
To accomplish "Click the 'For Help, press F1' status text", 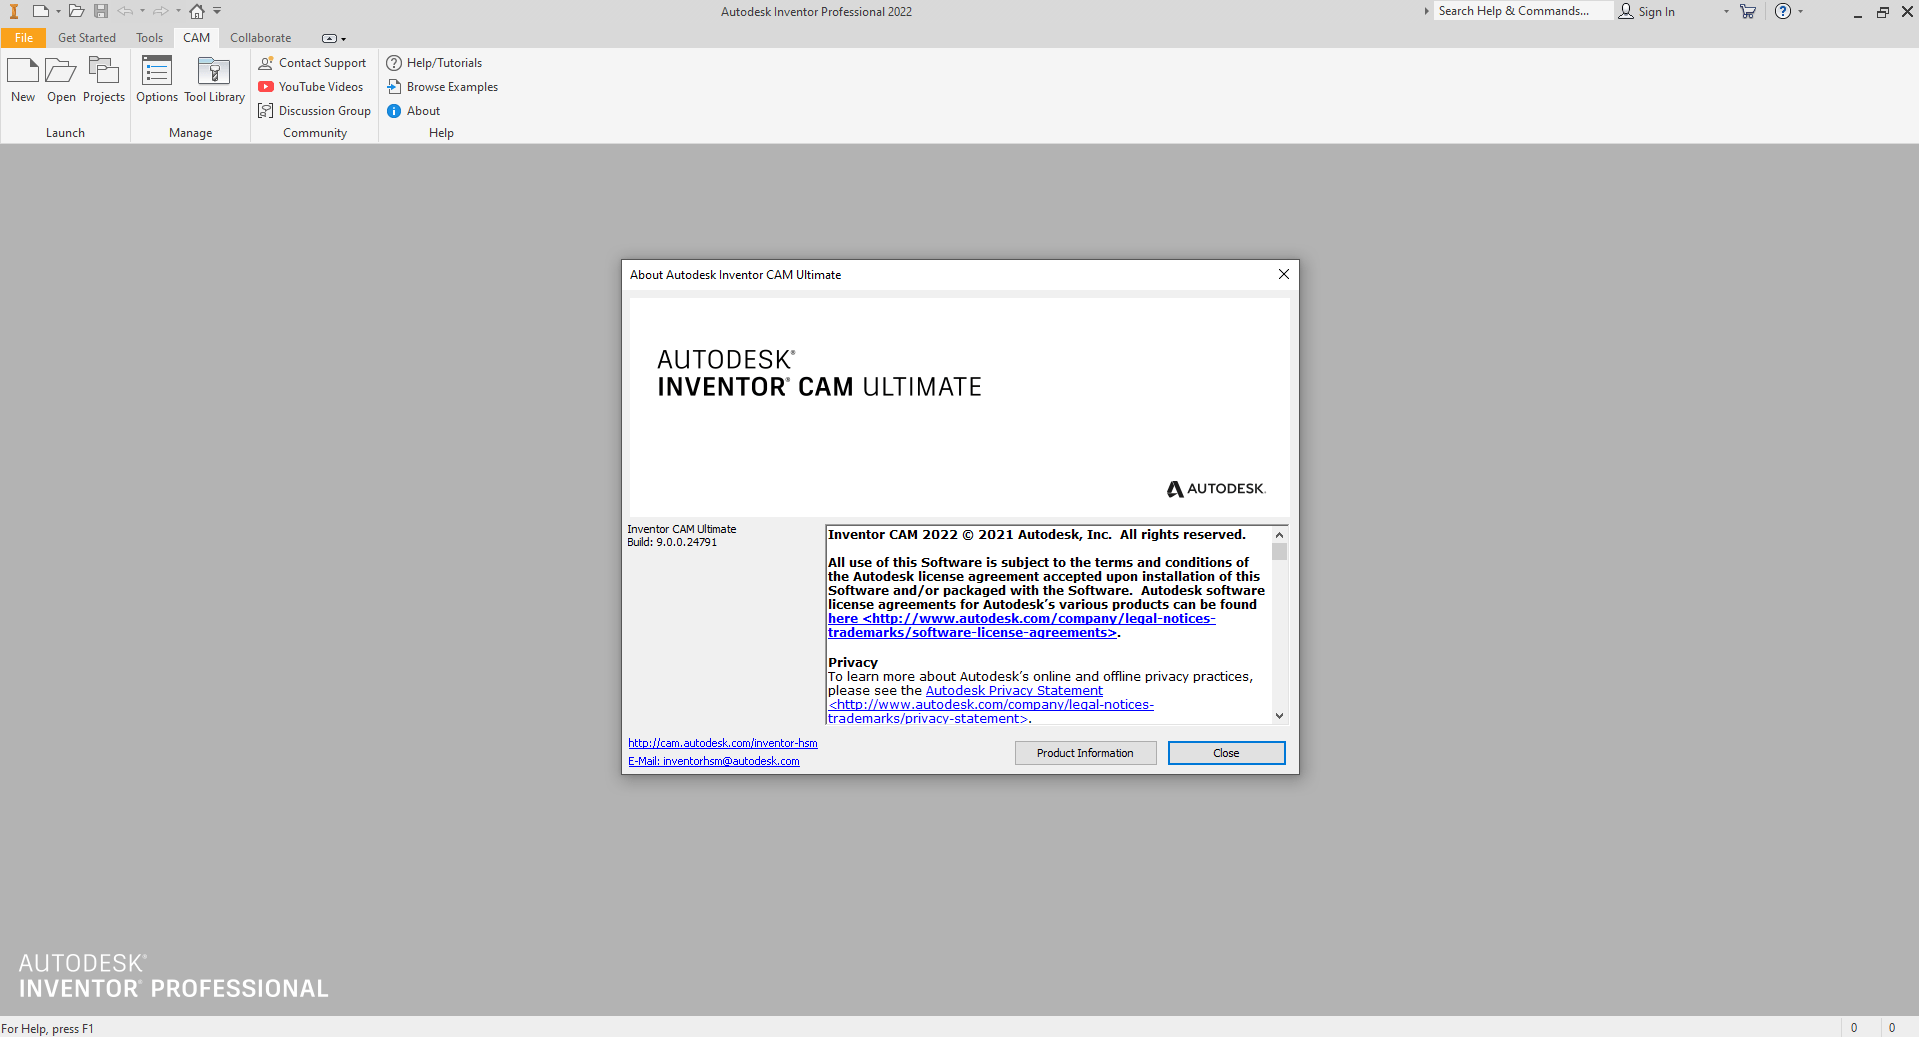I will point(47,1029).
